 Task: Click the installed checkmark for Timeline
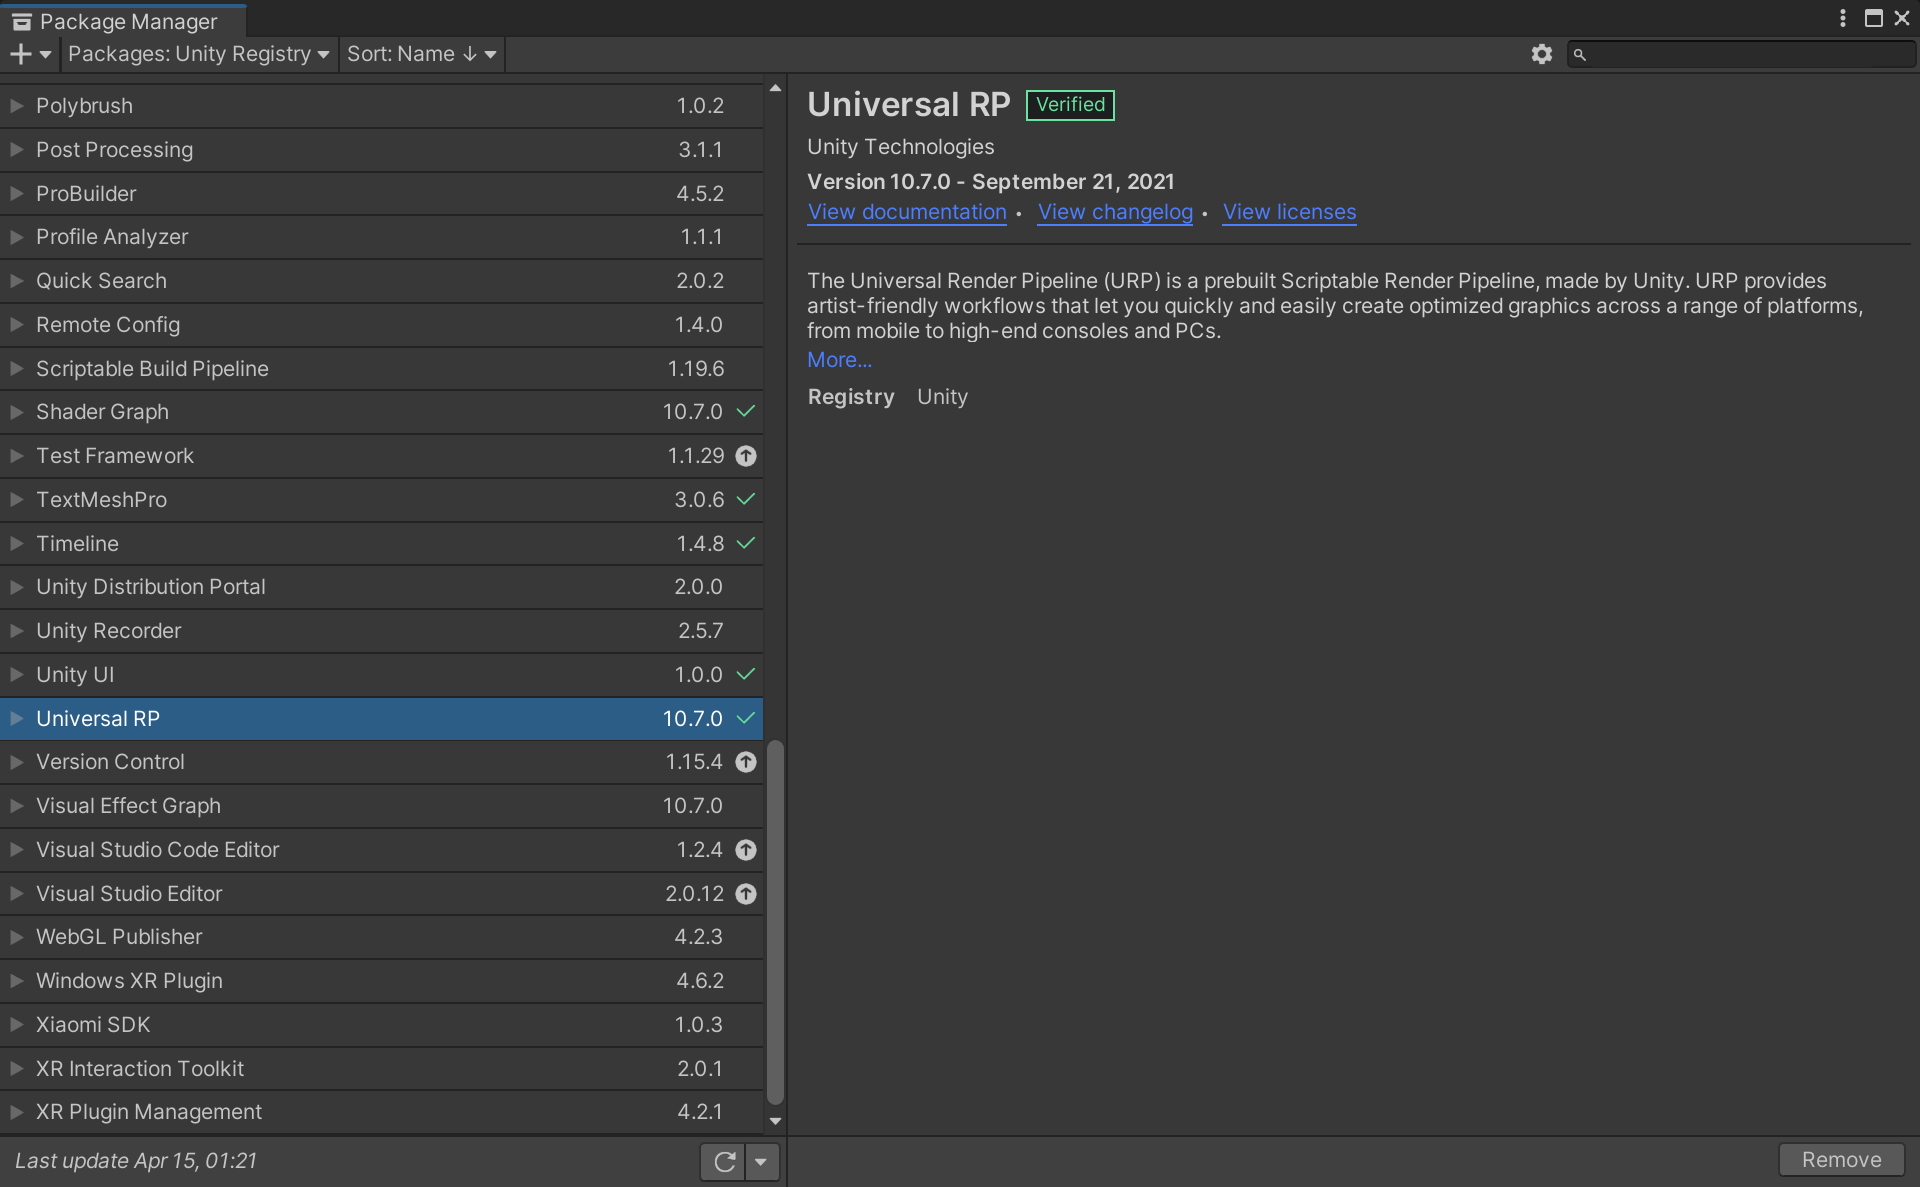tap(746, 543)
